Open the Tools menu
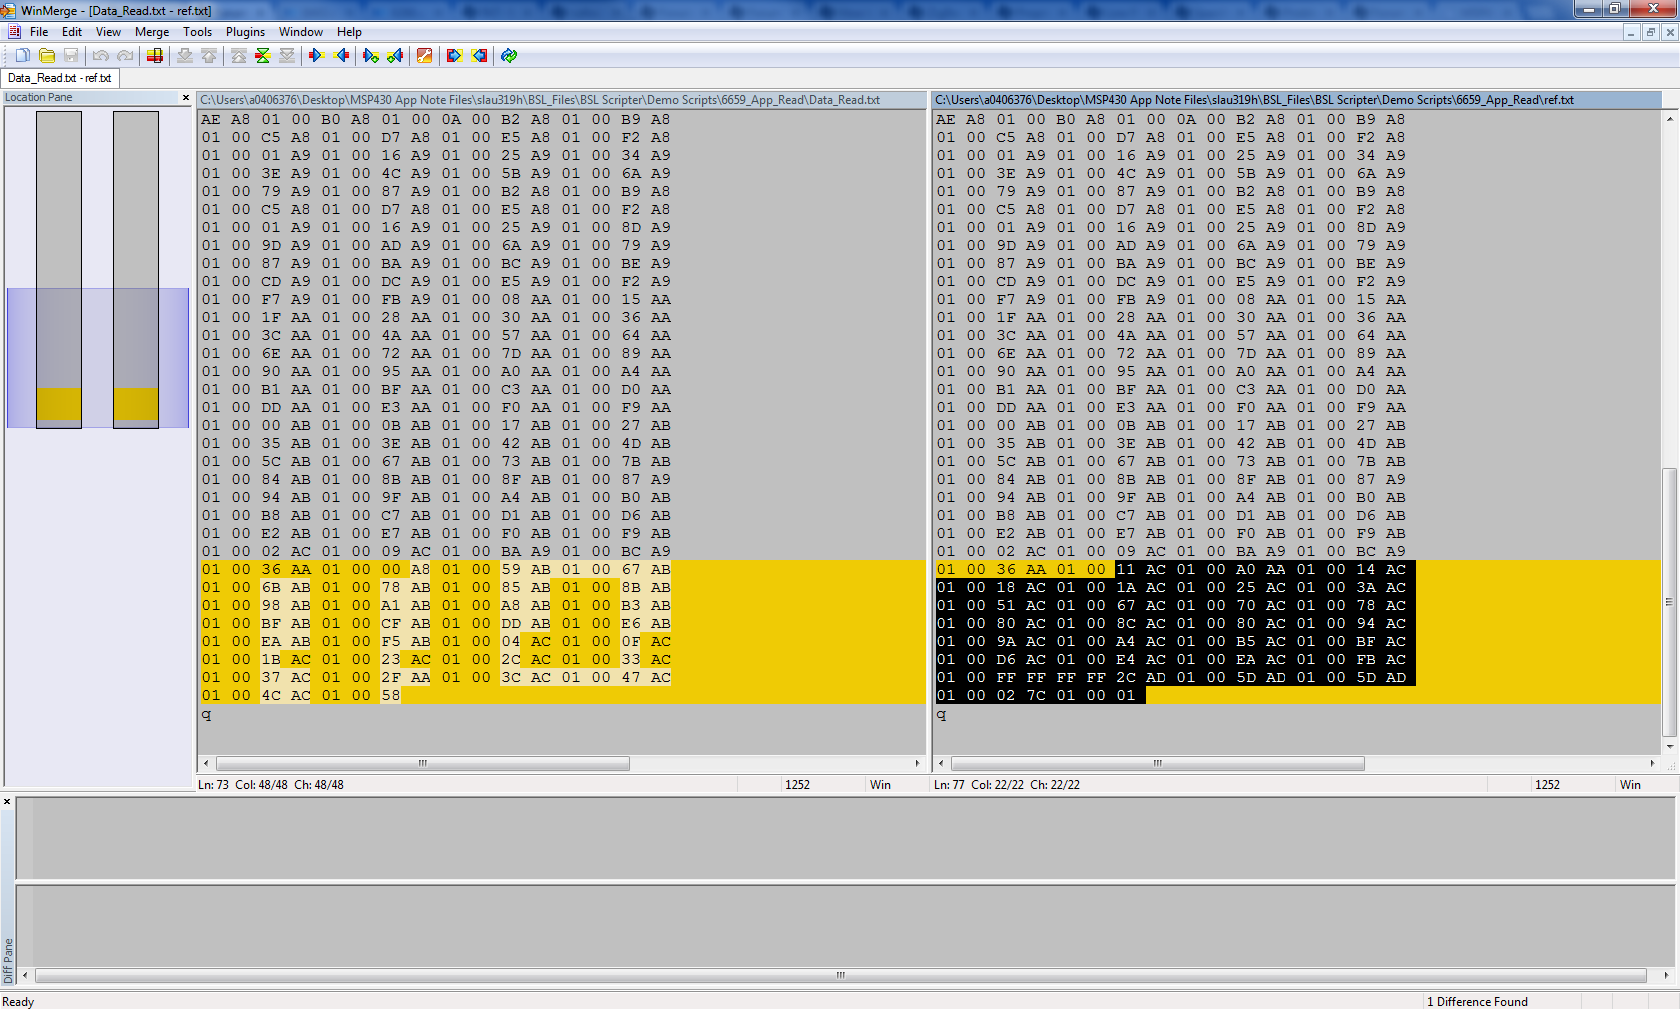 [x=197, y=31]
